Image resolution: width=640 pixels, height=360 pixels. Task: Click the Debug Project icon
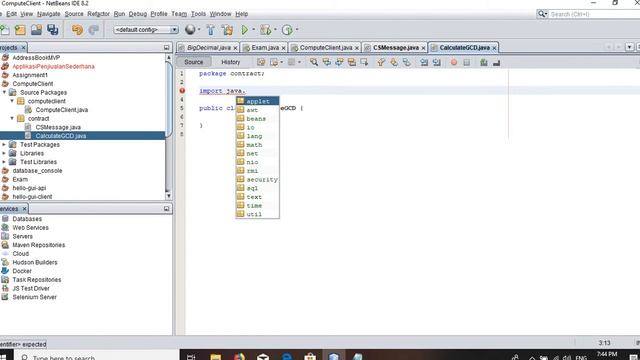point(265,30)
